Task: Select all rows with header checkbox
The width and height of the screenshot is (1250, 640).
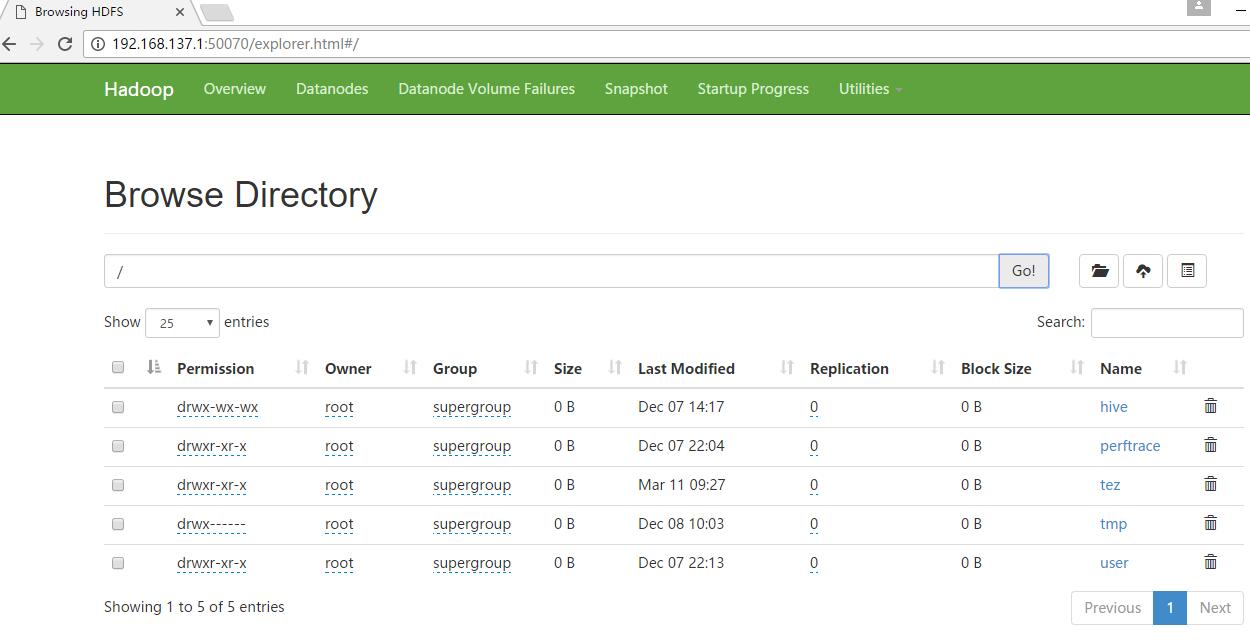Action: [118, 367]
